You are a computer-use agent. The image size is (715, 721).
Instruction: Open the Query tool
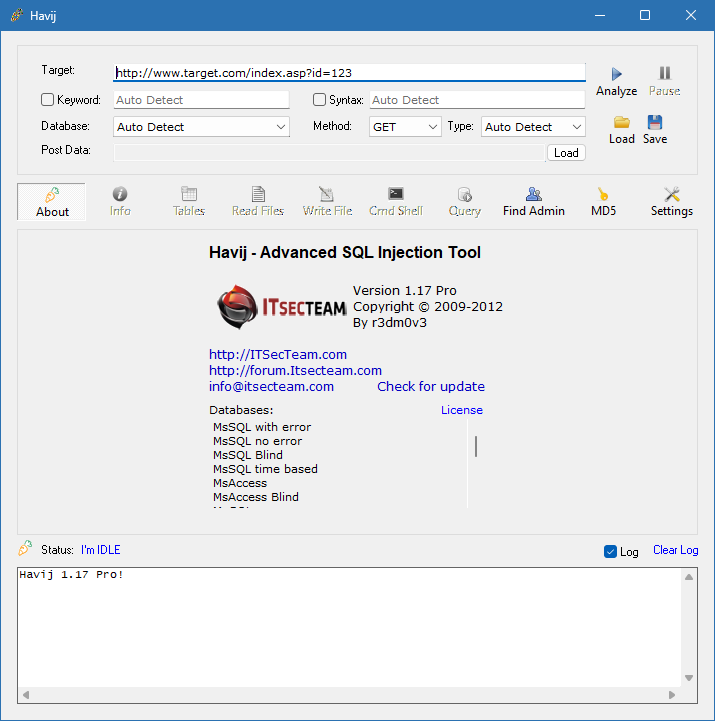464,202
